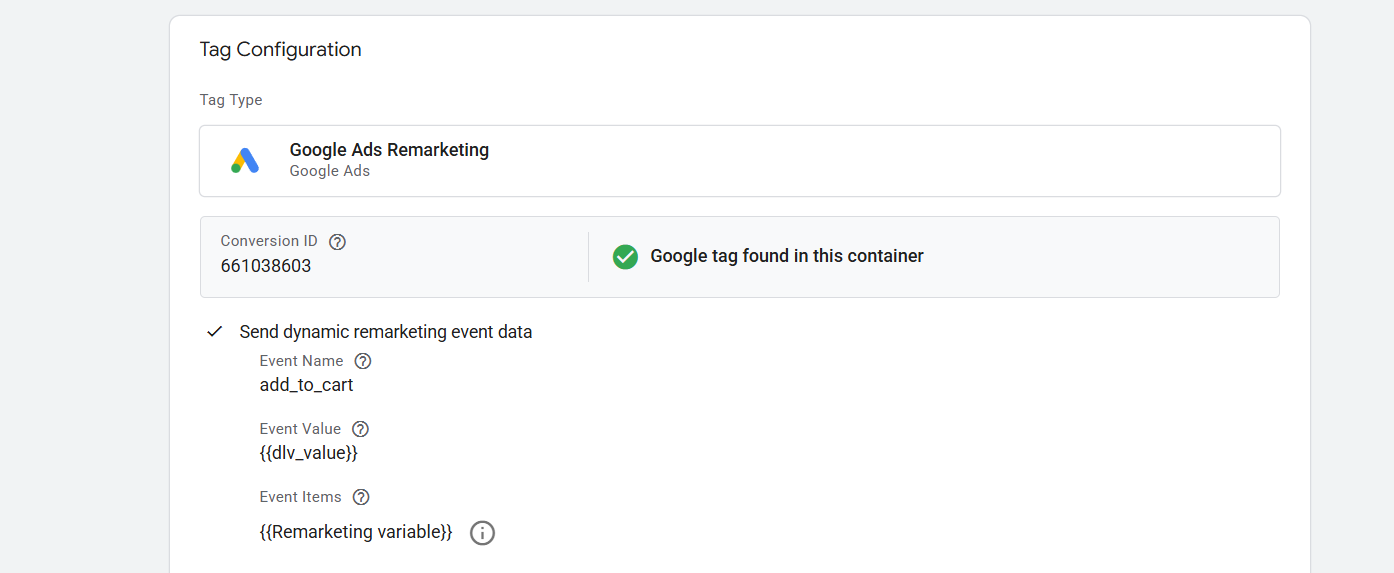
Task: Click the Tag Configuration heading
Action: pos(280,50)
